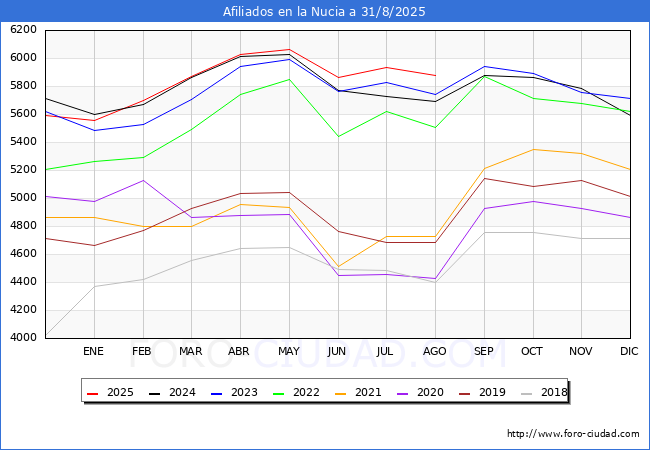This screenshot has height=450, width=650.
Task: Click the OCT month axis label
Action: [x=532, y=351]
